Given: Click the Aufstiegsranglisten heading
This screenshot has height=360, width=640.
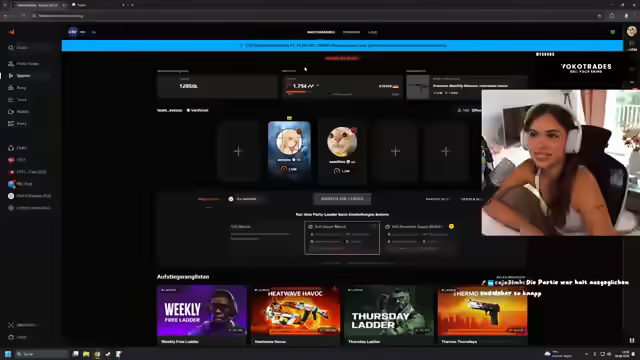Looking at the screenshot, I should click(x=183, y=277).
